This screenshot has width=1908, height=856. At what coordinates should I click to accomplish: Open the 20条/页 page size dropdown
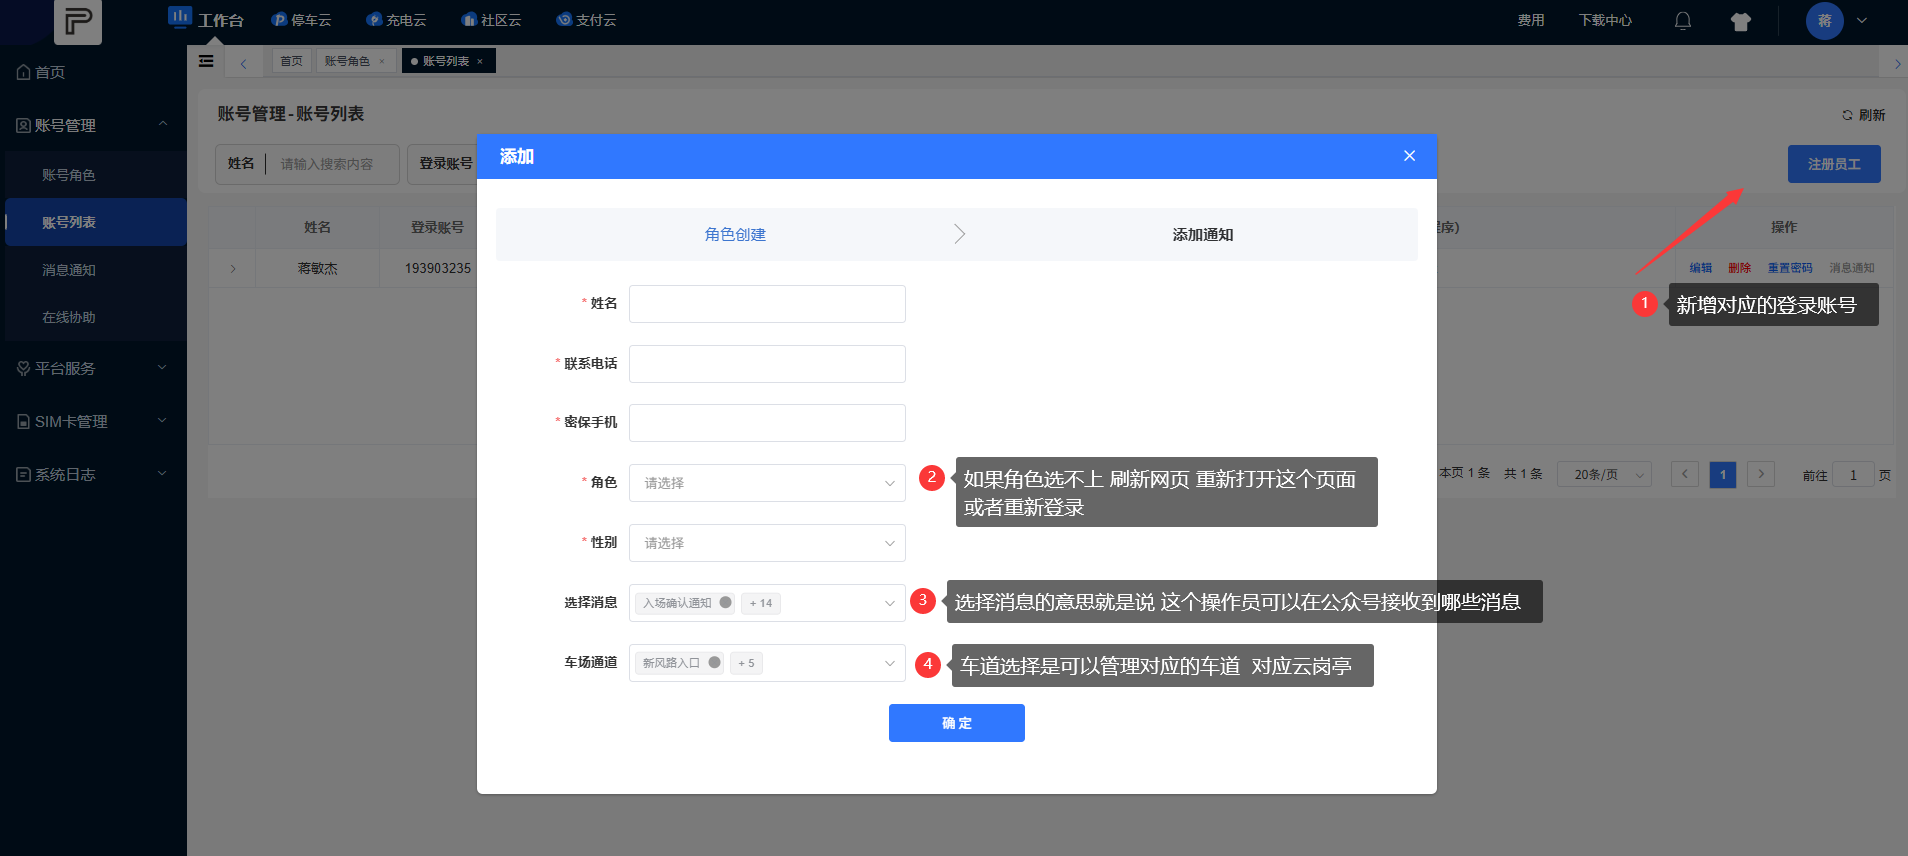[1604, 474]
